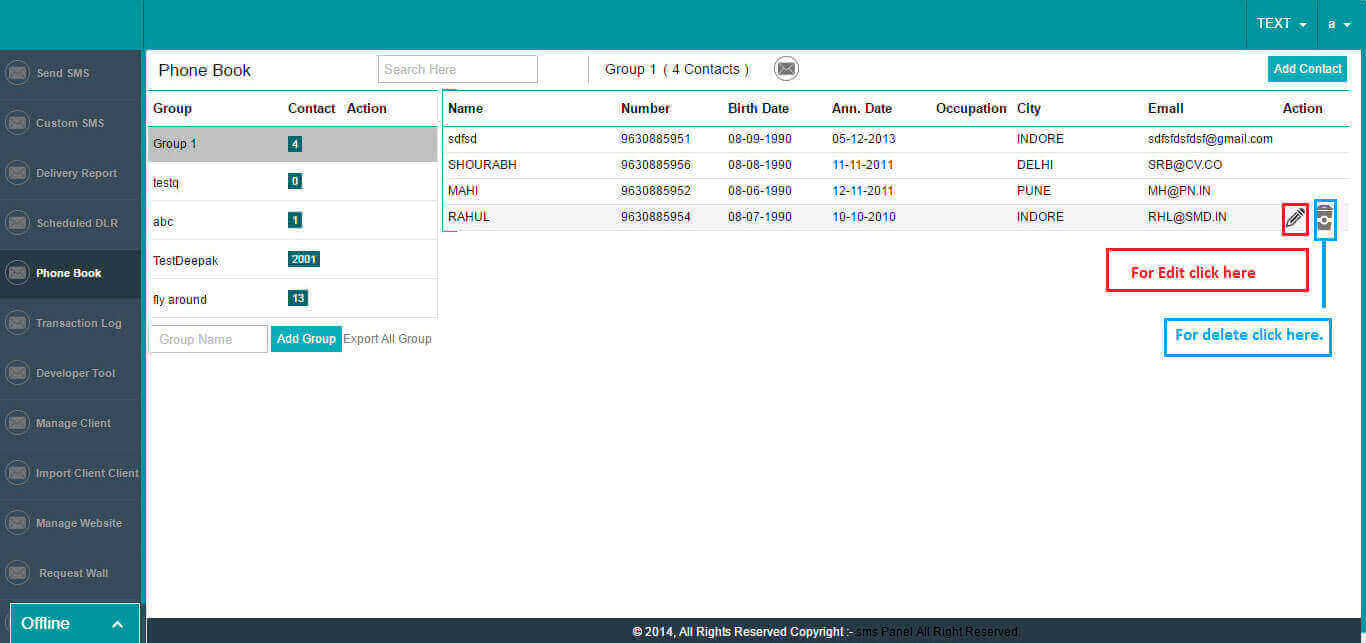Focus the Search Here input field
This screenshot has width=1366, height=643.
[457, 69]
